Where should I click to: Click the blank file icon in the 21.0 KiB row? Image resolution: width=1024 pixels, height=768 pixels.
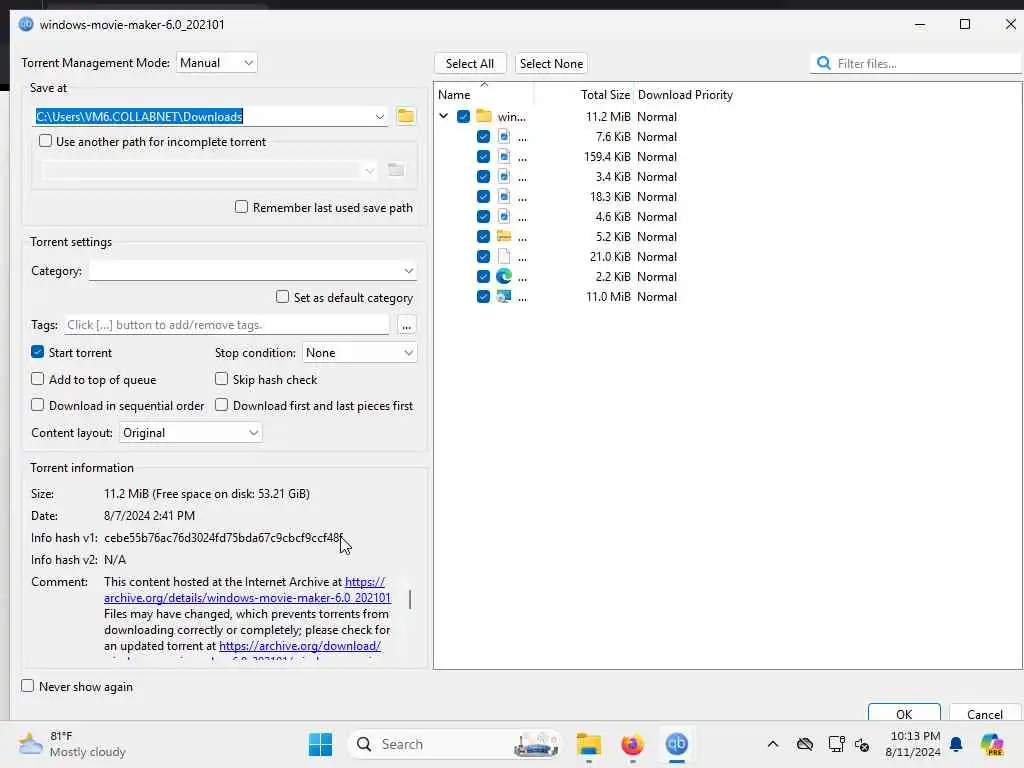(x=504, y=256)
